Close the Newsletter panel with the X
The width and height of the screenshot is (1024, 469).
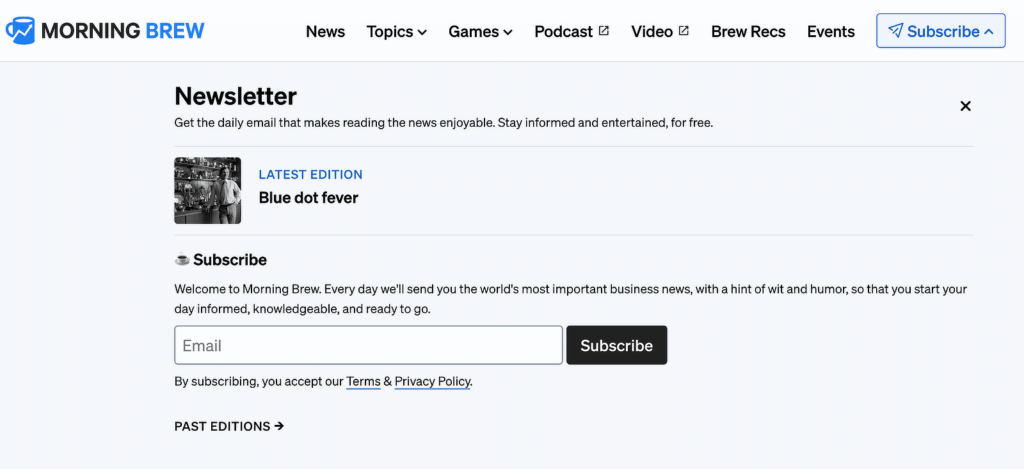click(965, 106)
